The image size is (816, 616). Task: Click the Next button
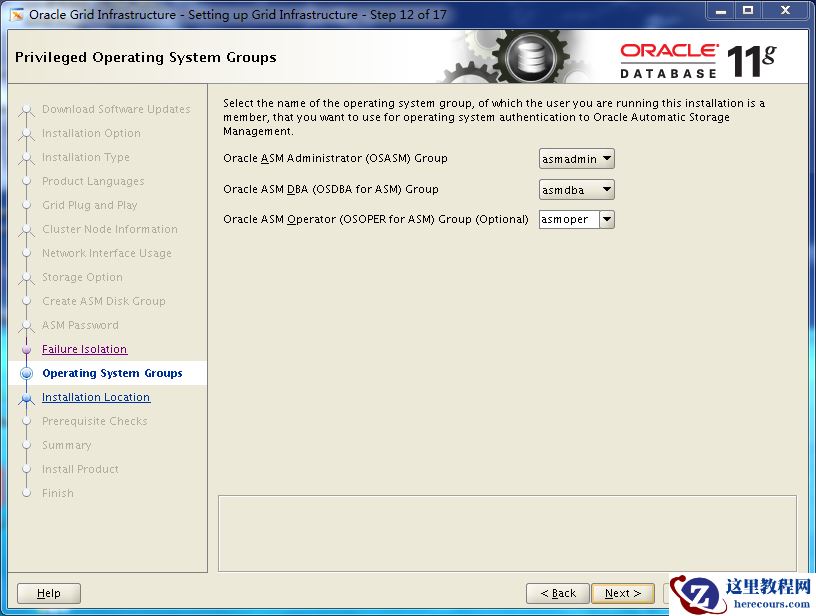(x=623, y=593)
